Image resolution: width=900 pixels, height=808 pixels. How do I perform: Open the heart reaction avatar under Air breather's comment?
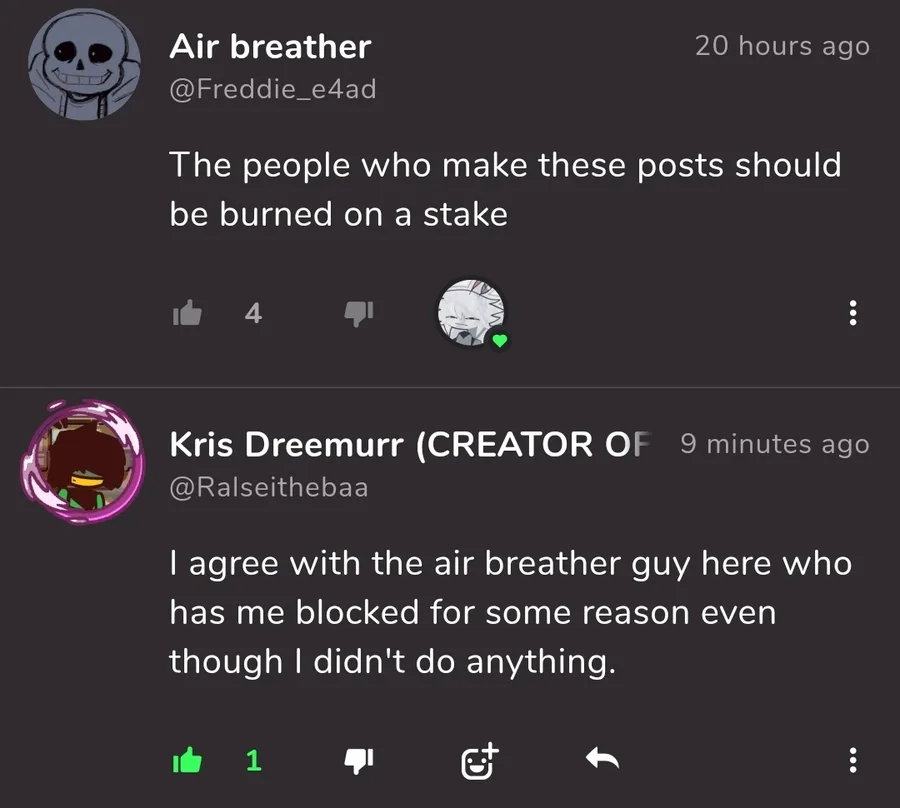point(472,313)
